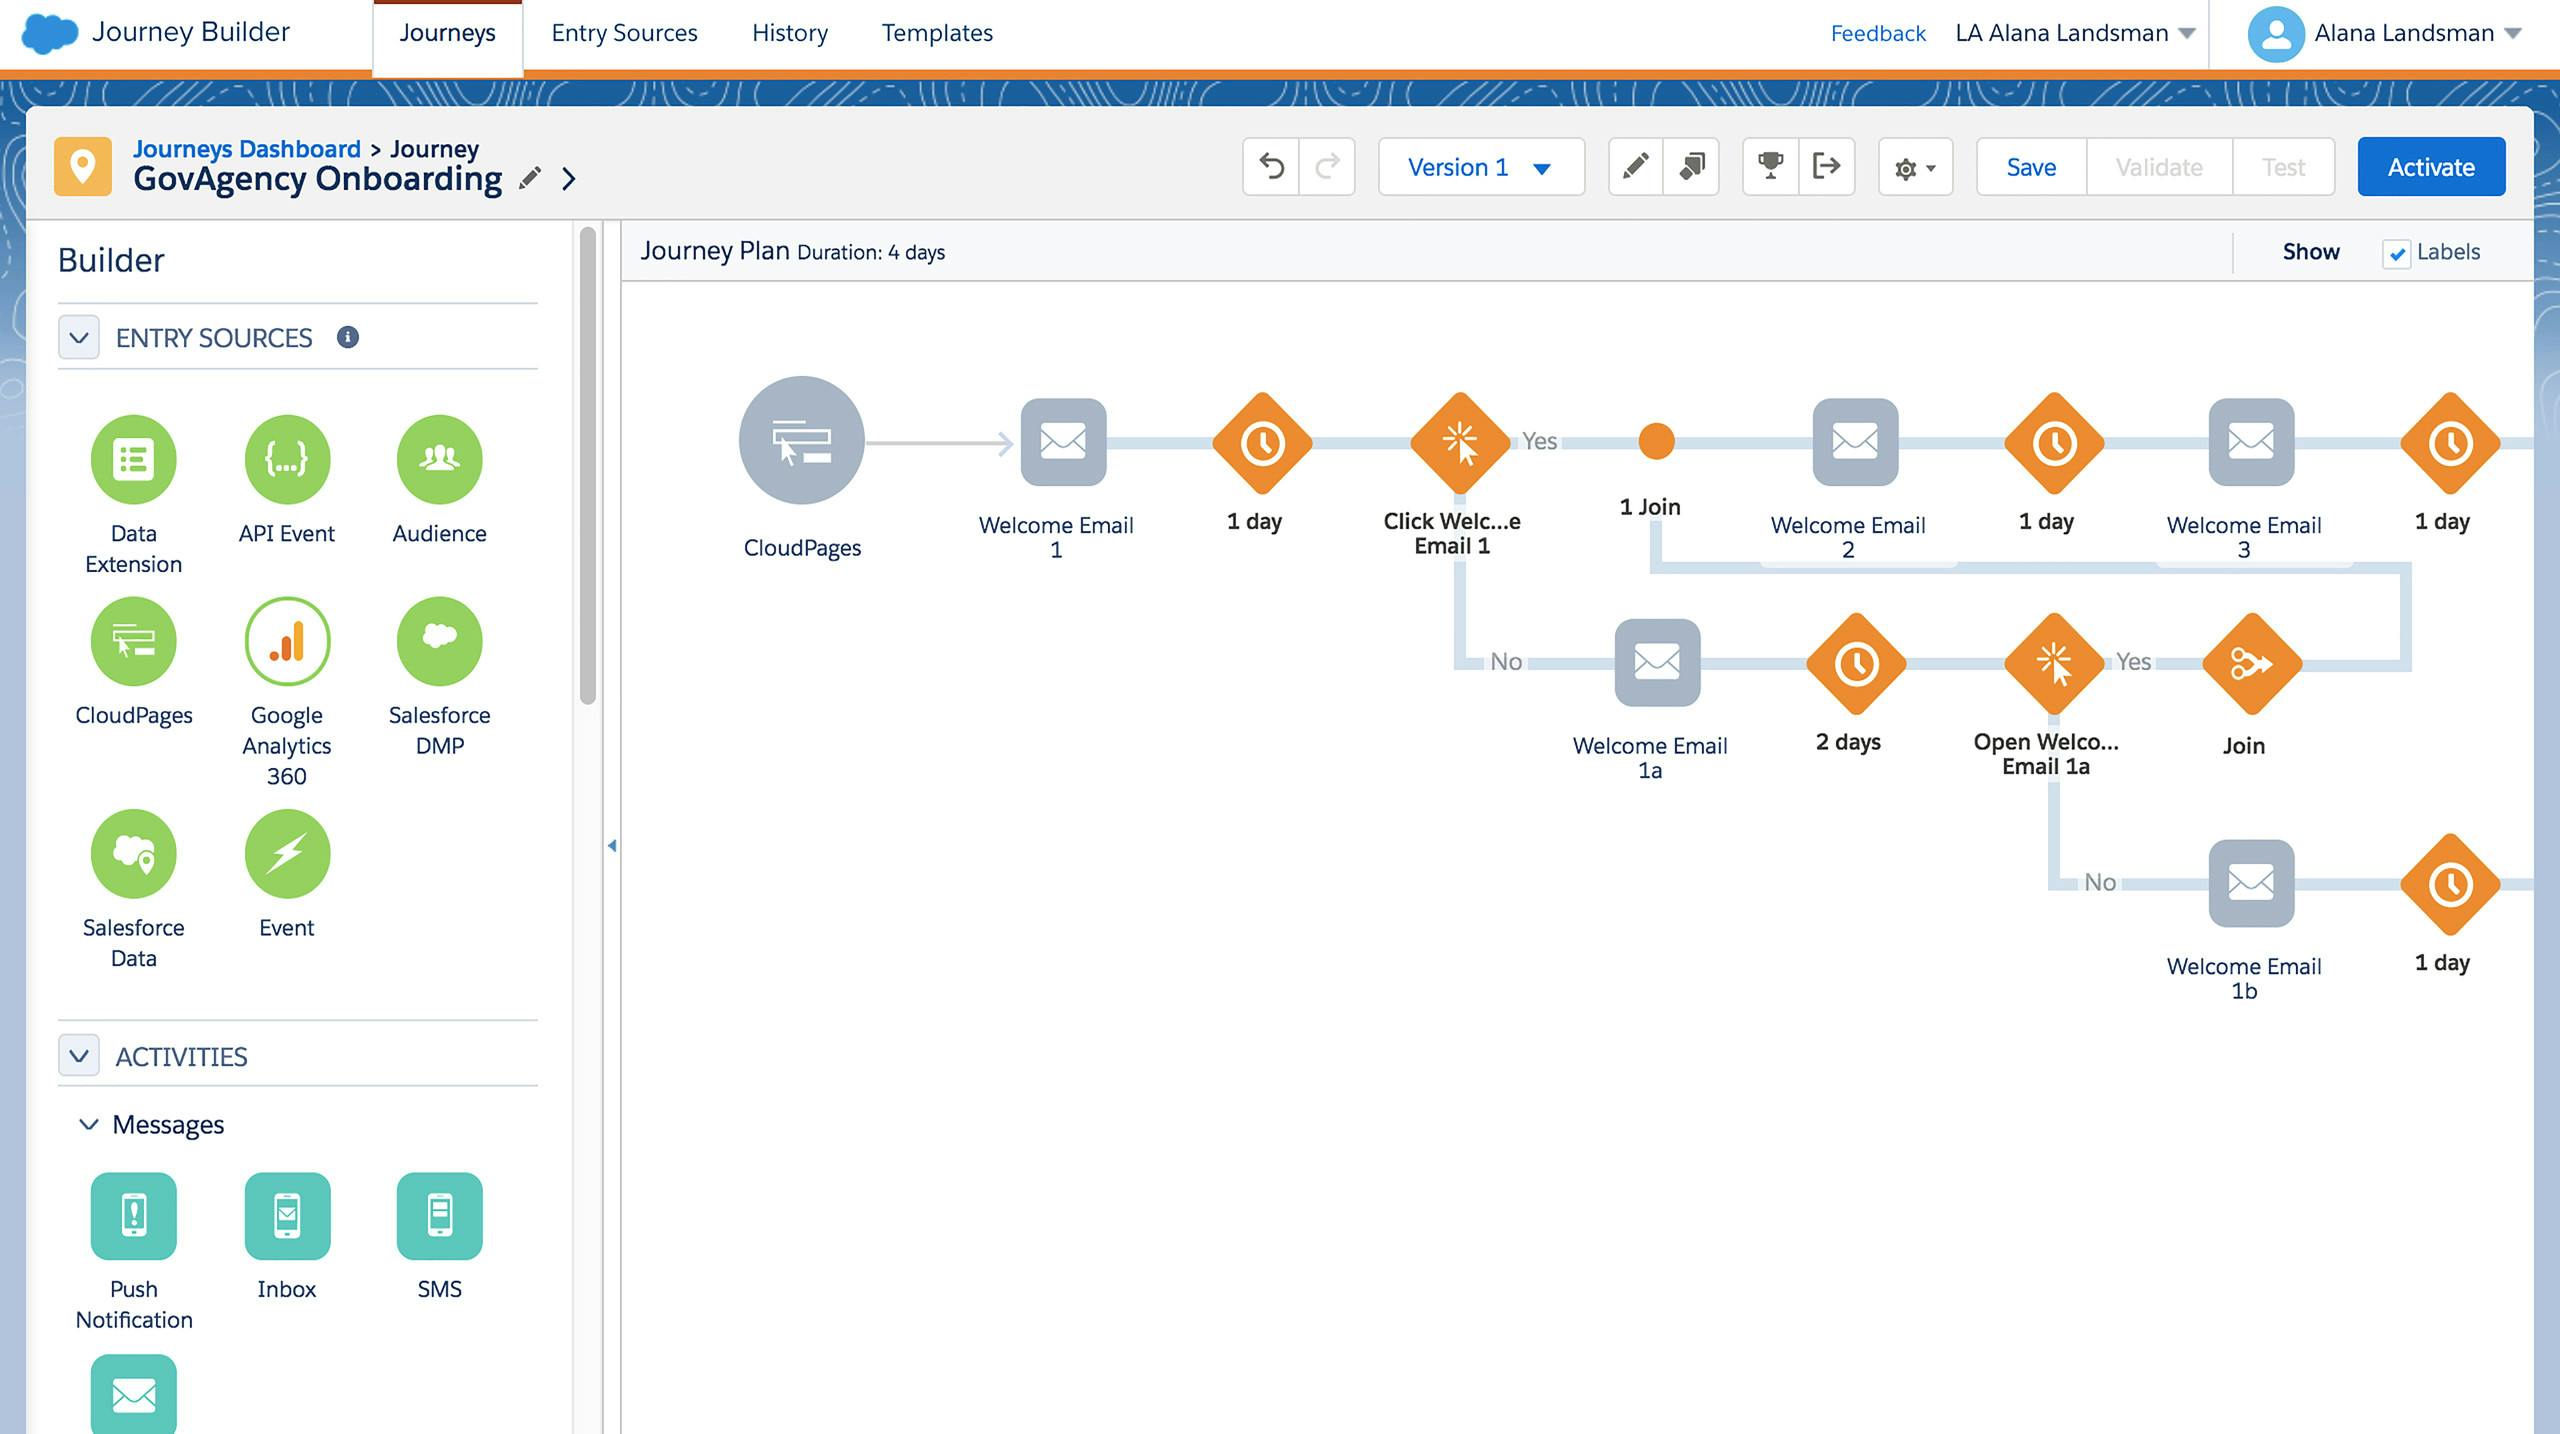Image resolution: width=2560 pixels, height=1434 pixels.
Task: Click the Goal trophy icon in toolbar
Action: [1769, 165]
